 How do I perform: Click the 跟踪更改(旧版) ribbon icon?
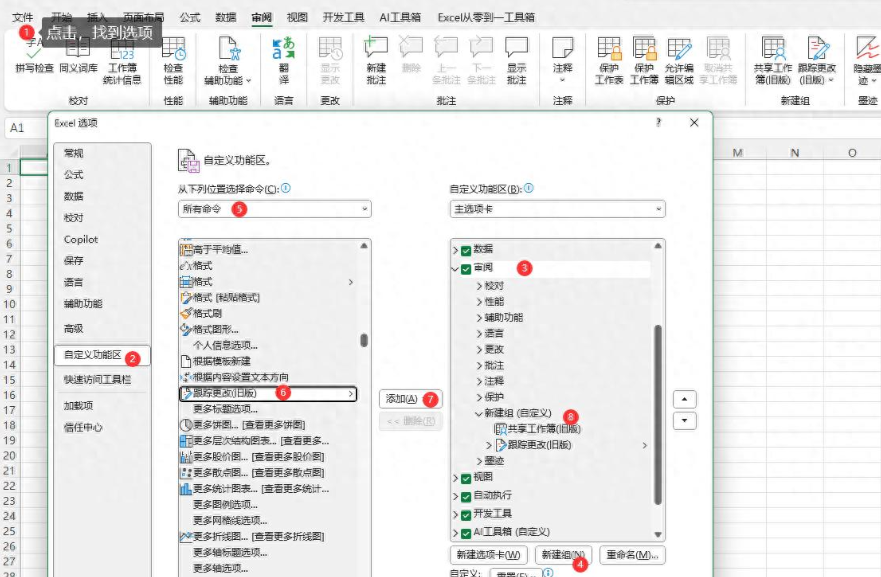[820, 57]
